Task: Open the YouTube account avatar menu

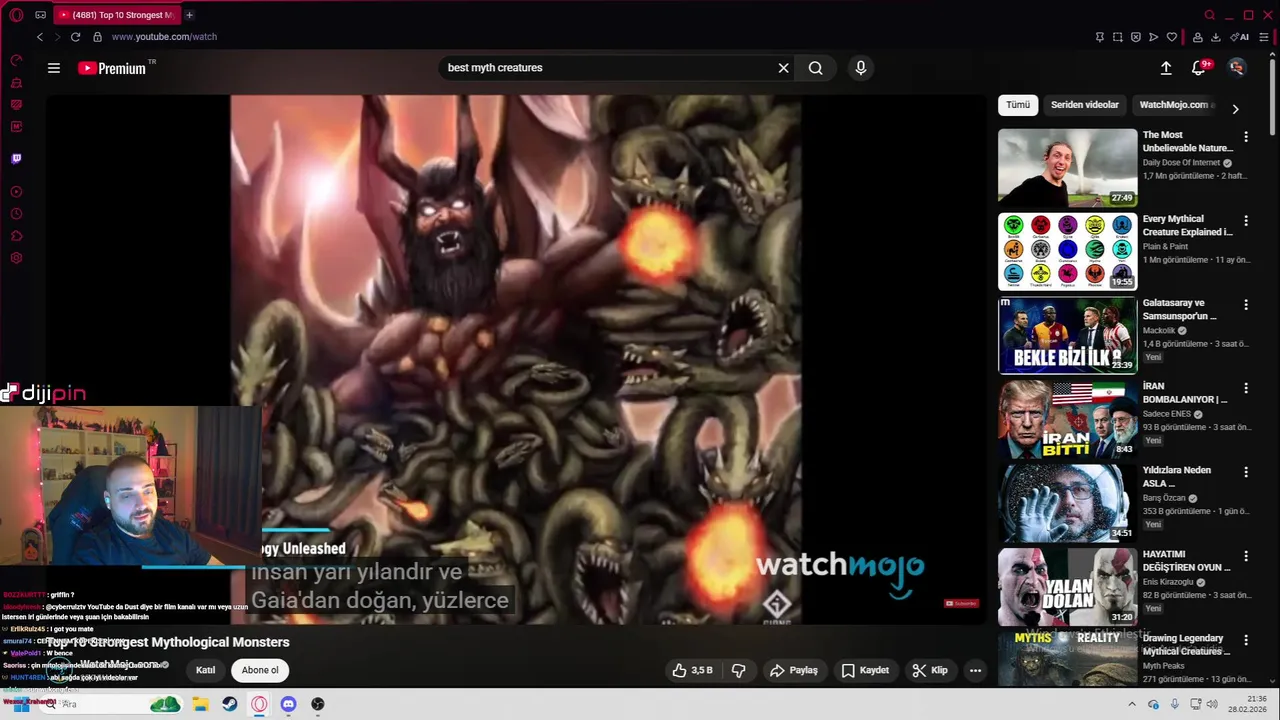Action: (x=1237, y=68)
